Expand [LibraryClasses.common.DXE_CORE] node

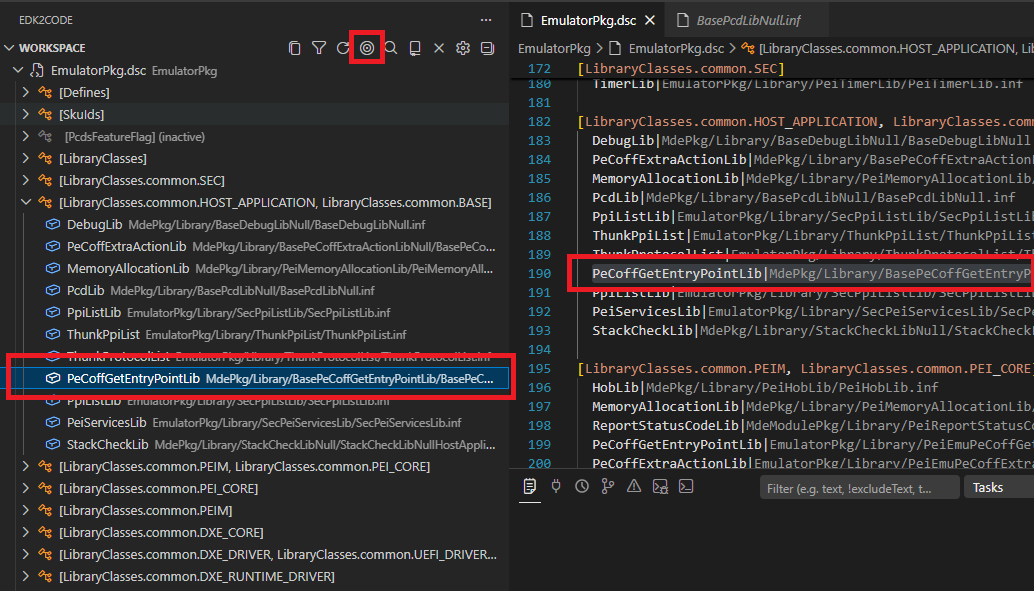tap(26, 532)
